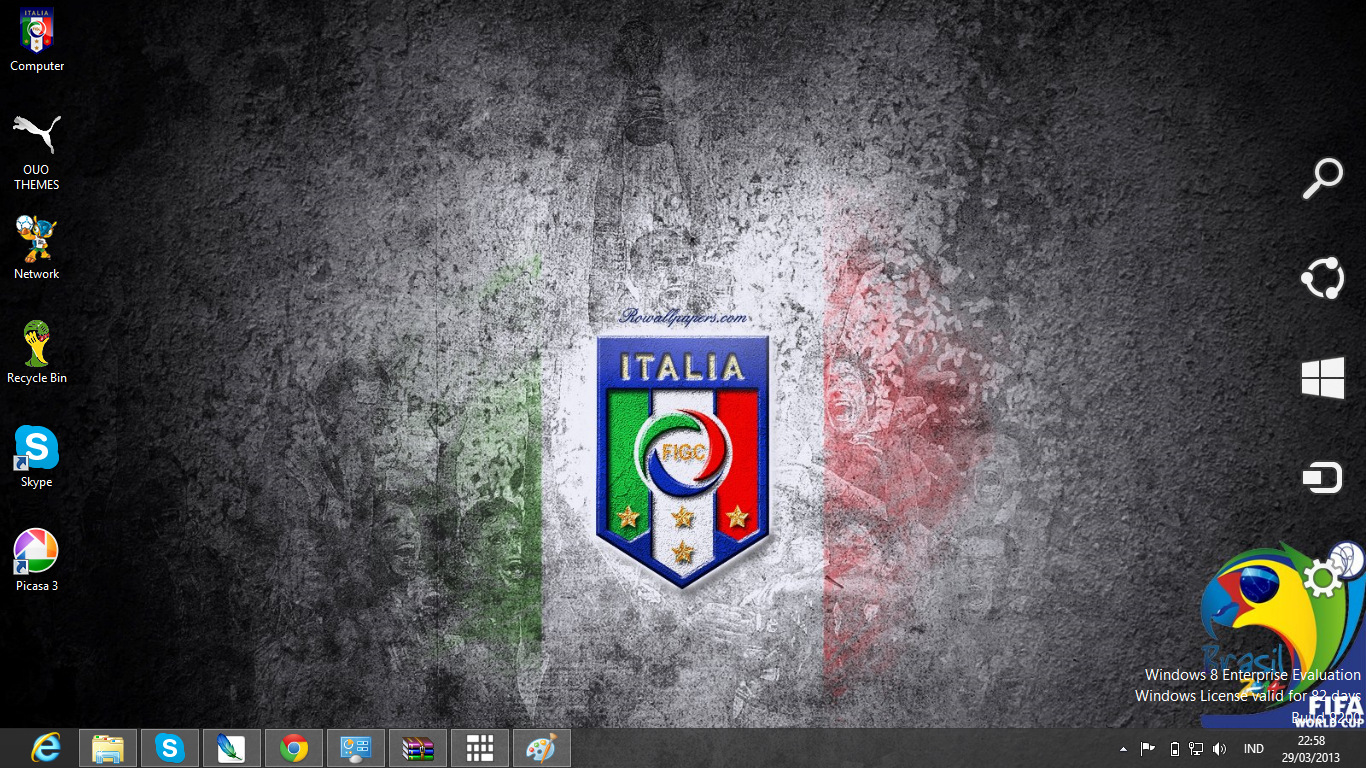Viewport: 1368px width, 770px height.
Task: Click the Share charm
Action: coord(1322,278)
